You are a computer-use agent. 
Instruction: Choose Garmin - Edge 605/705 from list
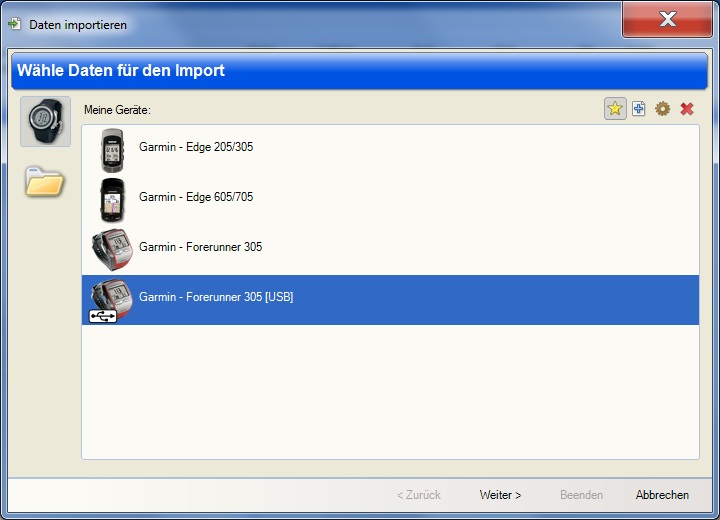[x=196, y=197]
